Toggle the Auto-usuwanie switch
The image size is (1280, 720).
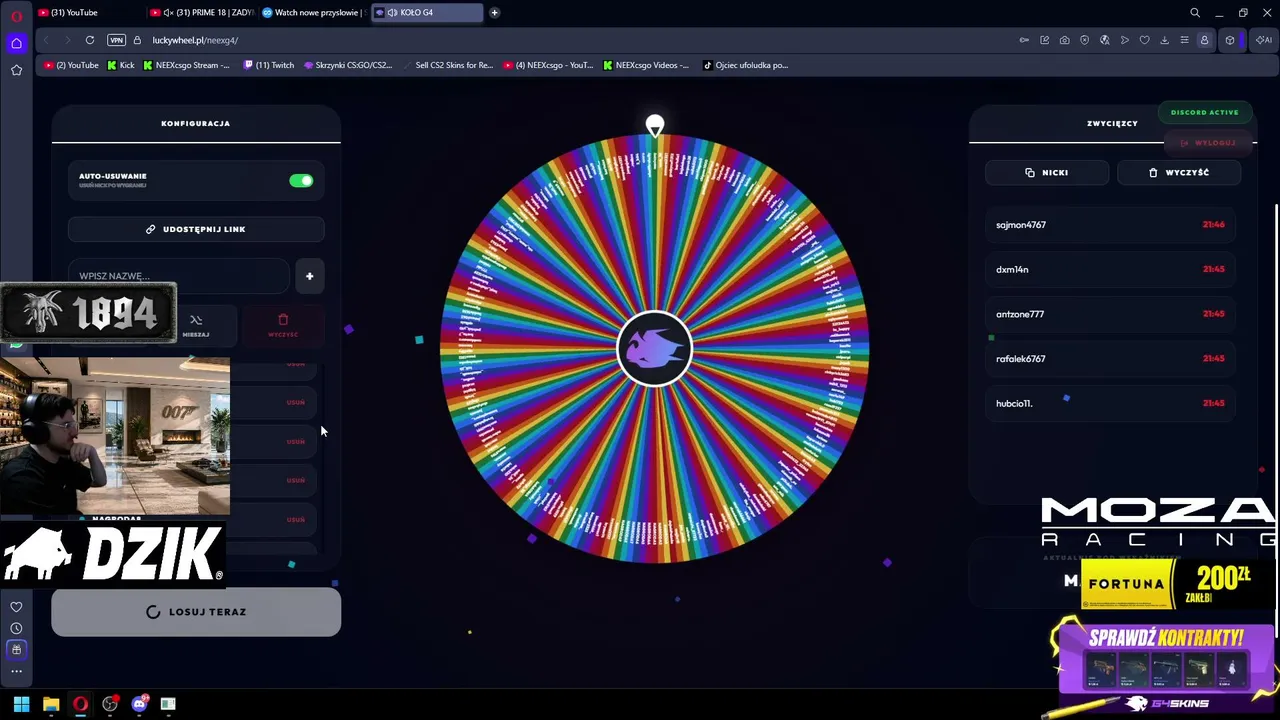[301, 181]
